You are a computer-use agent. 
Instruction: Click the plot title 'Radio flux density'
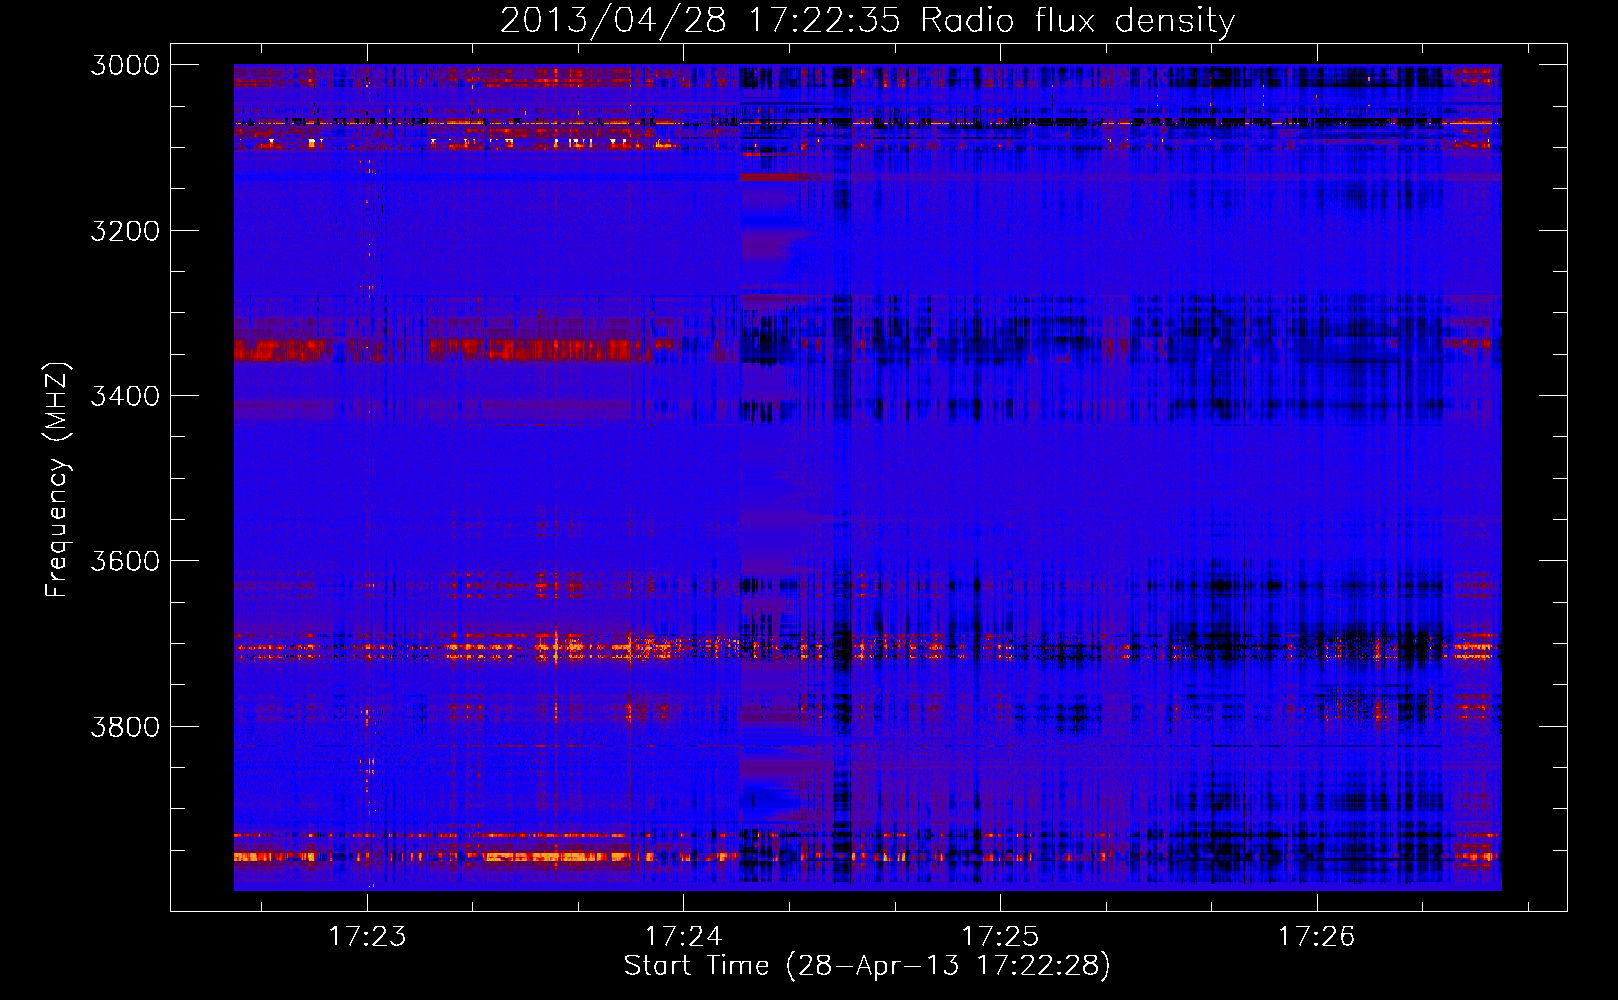[x=1078, y=21]
